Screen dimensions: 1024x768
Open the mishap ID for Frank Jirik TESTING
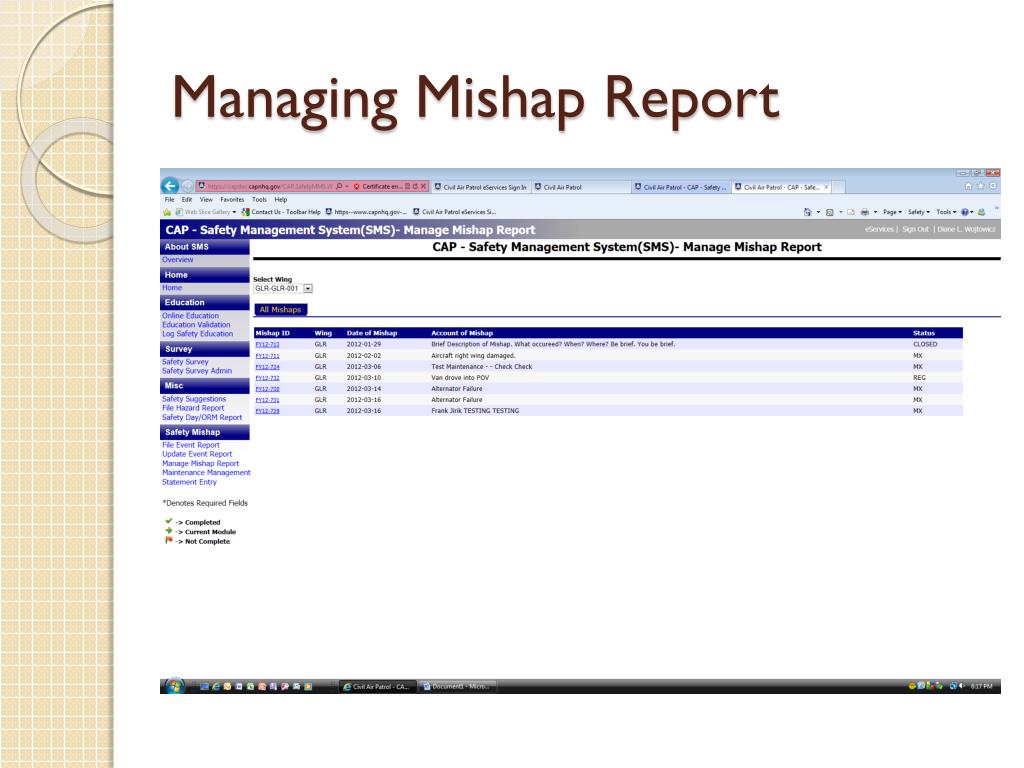267,411
